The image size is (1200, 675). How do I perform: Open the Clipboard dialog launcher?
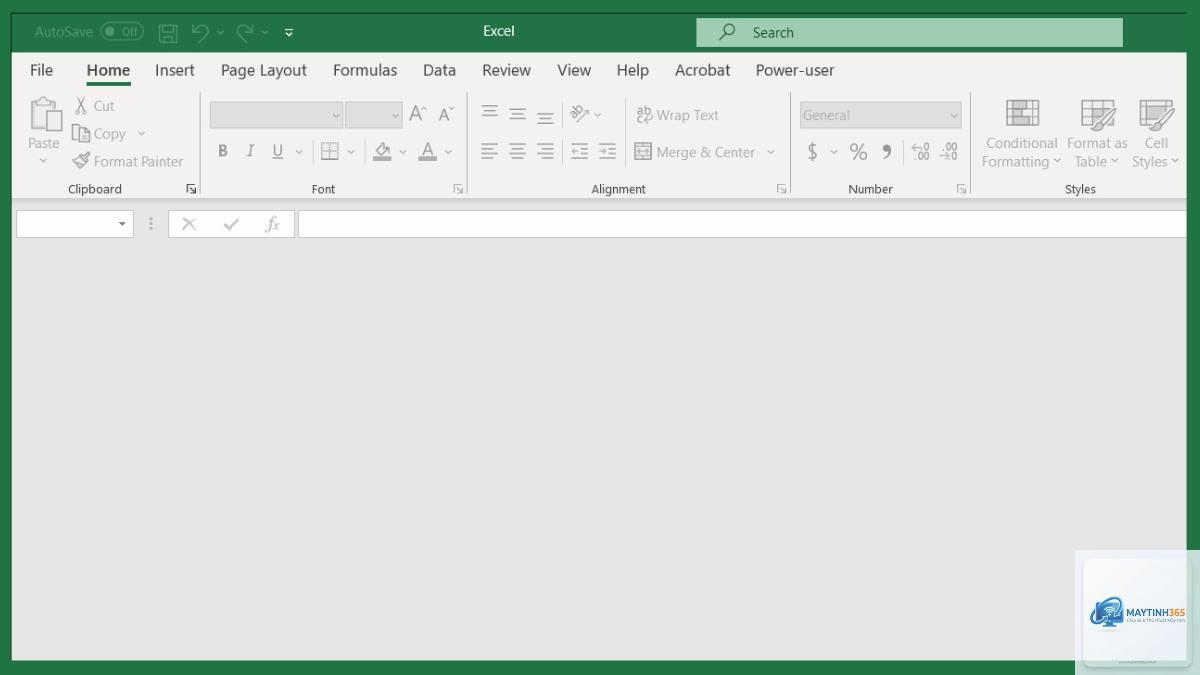click(191, 189)
